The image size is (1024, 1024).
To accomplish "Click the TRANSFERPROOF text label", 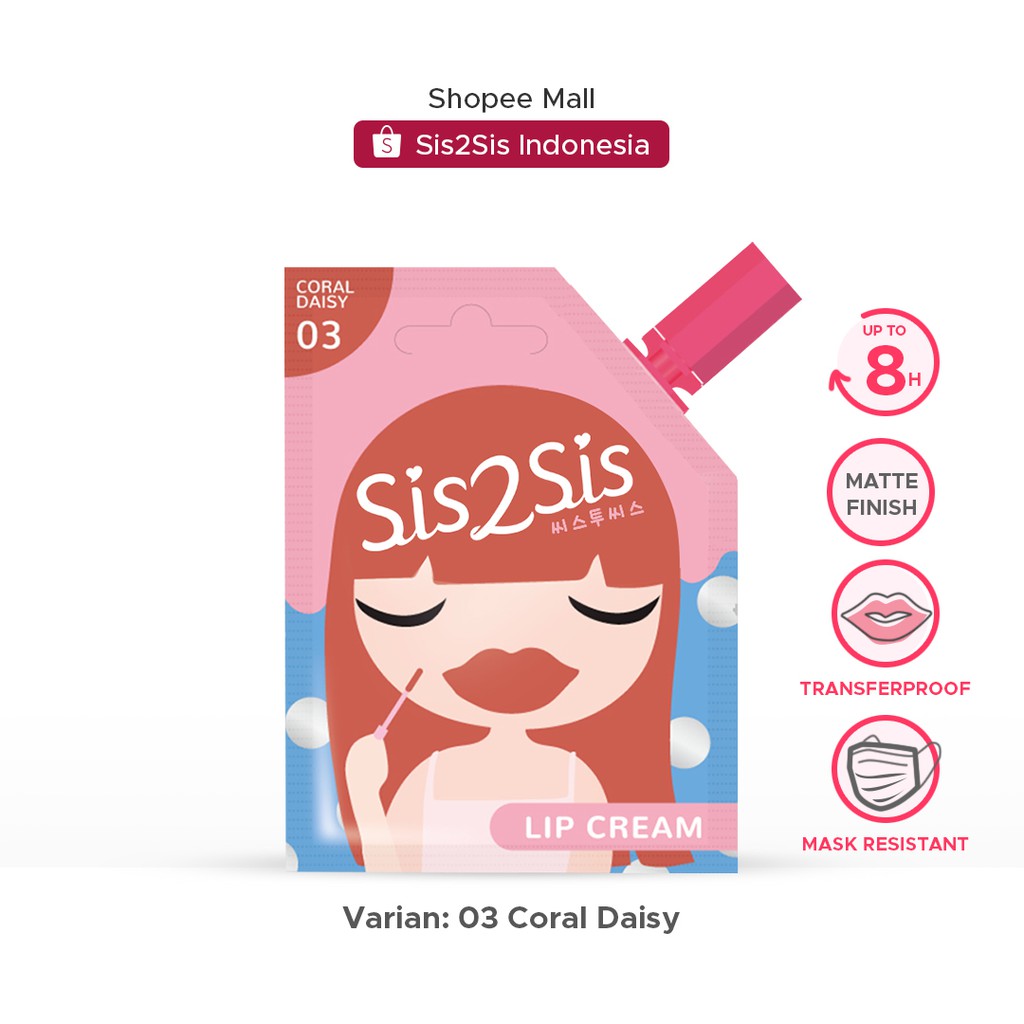I will click(x=885, y=688).
